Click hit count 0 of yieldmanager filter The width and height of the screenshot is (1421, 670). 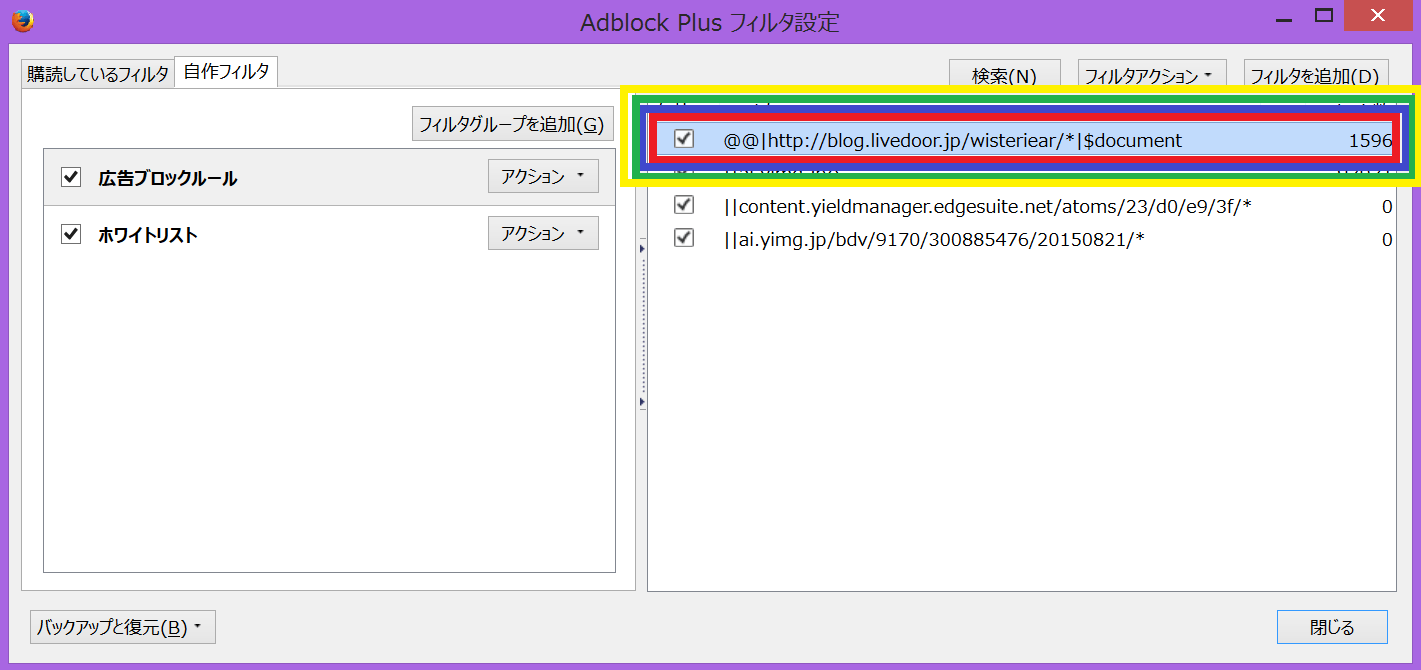coord(1387,207)
